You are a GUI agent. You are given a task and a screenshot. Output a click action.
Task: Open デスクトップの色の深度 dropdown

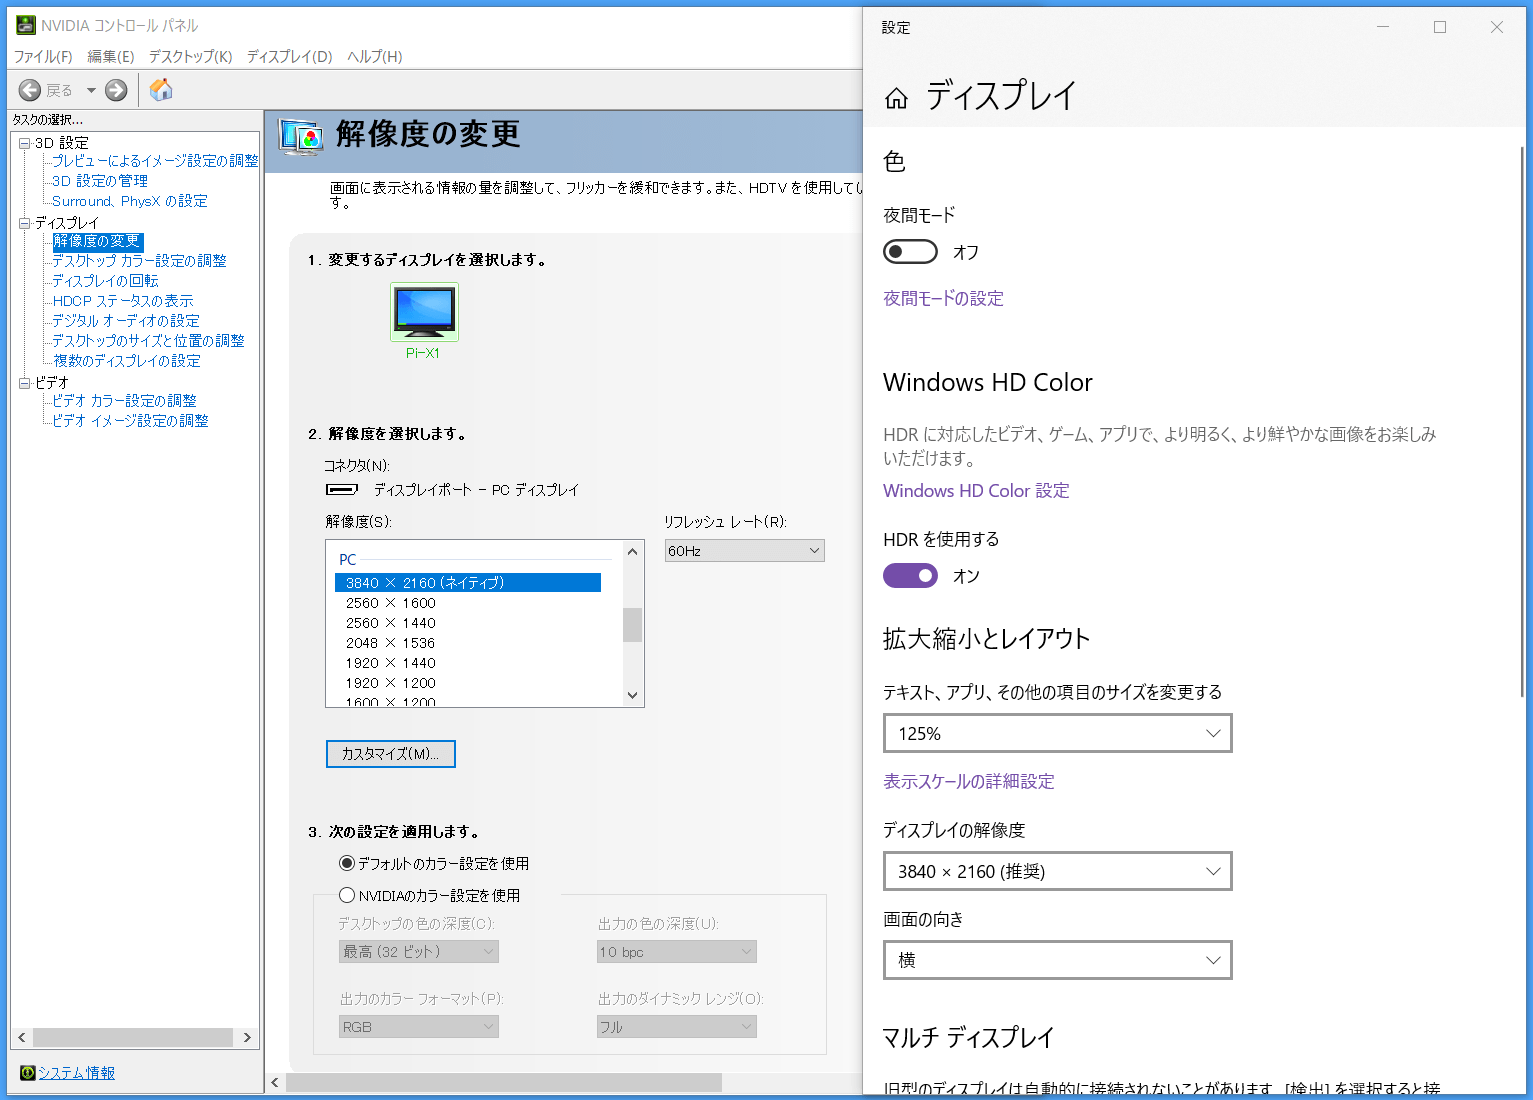[419, 952]
